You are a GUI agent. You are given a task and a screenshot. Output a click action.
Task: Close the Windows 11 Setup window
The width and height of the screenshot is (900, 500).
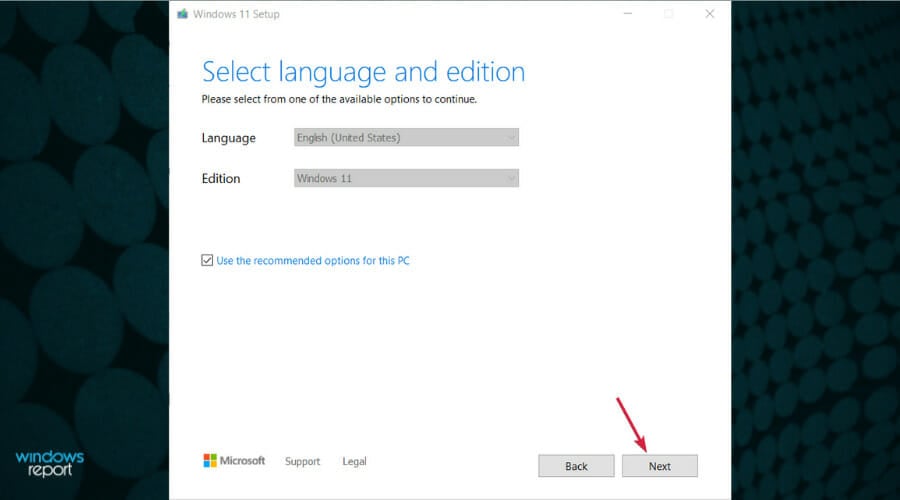point(710,14)
